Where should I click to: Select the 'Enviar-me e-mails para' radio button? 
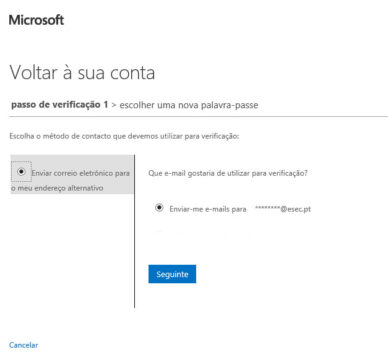tap(159, 208)
